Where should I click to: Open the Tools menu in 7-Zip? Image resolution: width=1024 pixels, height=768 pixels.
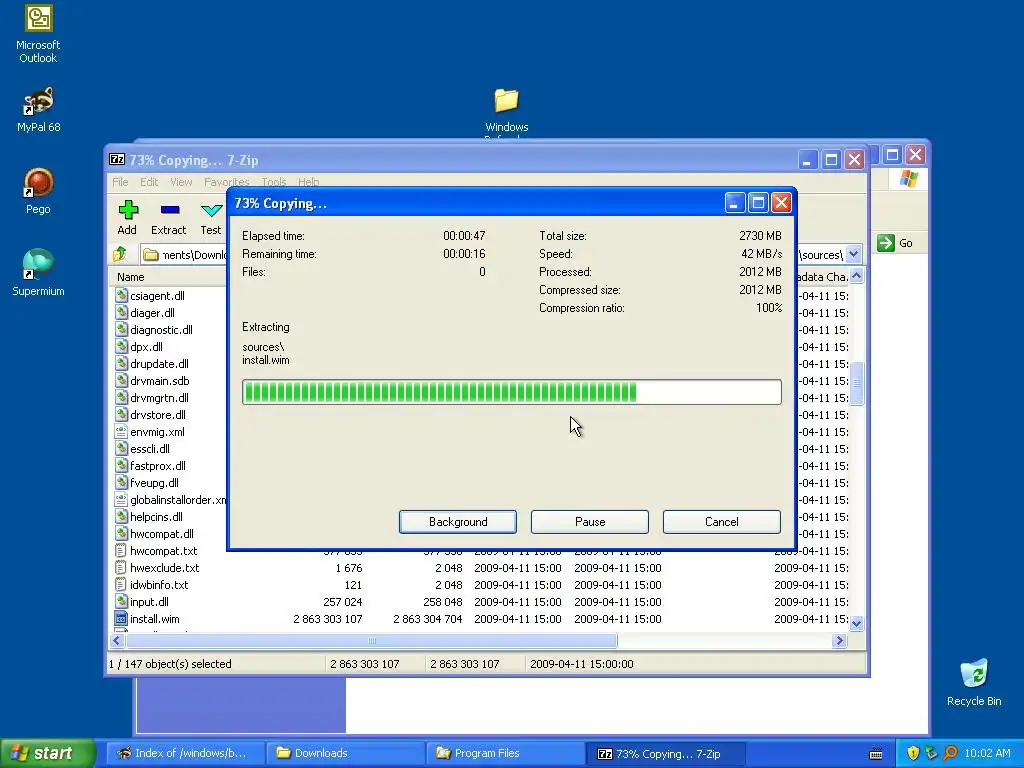click(274, 182)
